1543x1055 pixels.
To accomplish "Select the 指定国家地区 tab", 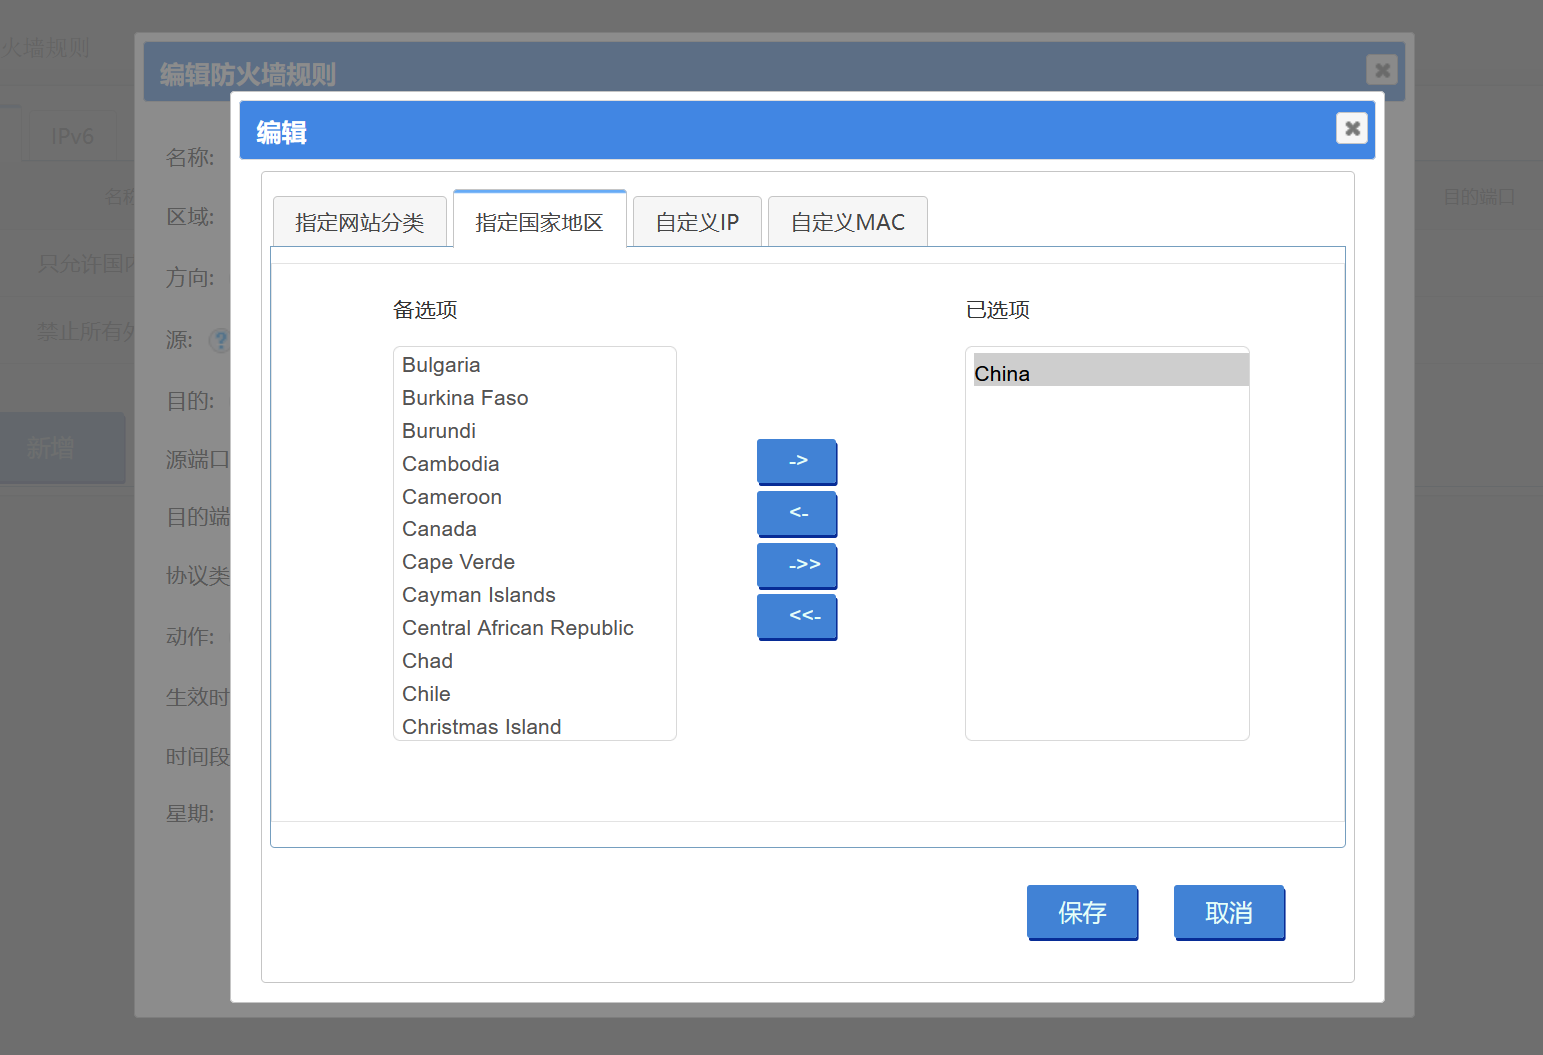I will coord(539,222).
